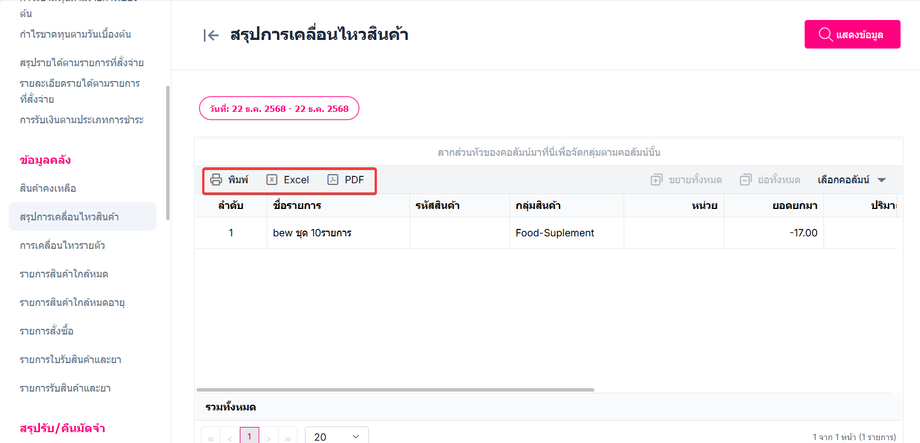Screen dimensions: 920x443
Task: Click the date range chip 22 ธ.ค. 2568
Action: coord(279,109)
